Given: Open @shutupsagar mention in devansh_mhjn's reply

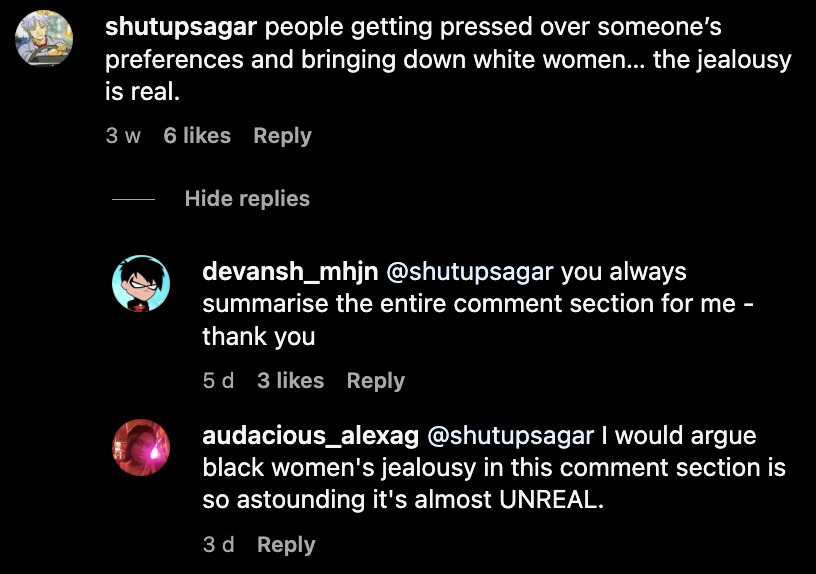Looking at the screenshot, I should (469, 272).
